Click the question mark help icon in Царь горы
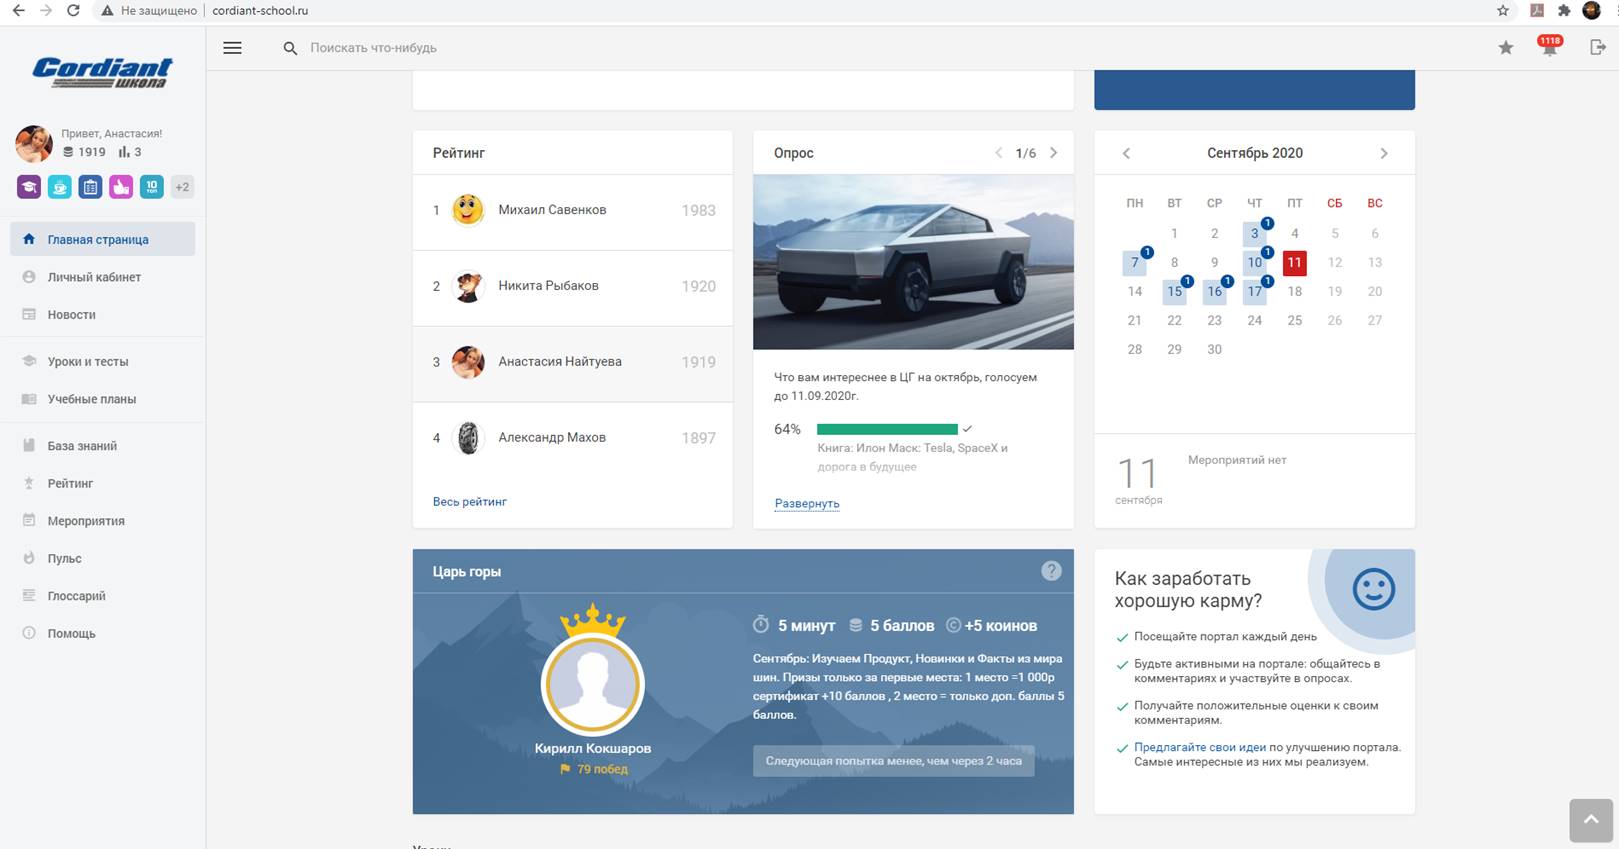Viewport: 1619px width, 849px height. [x=1051, y=571]
